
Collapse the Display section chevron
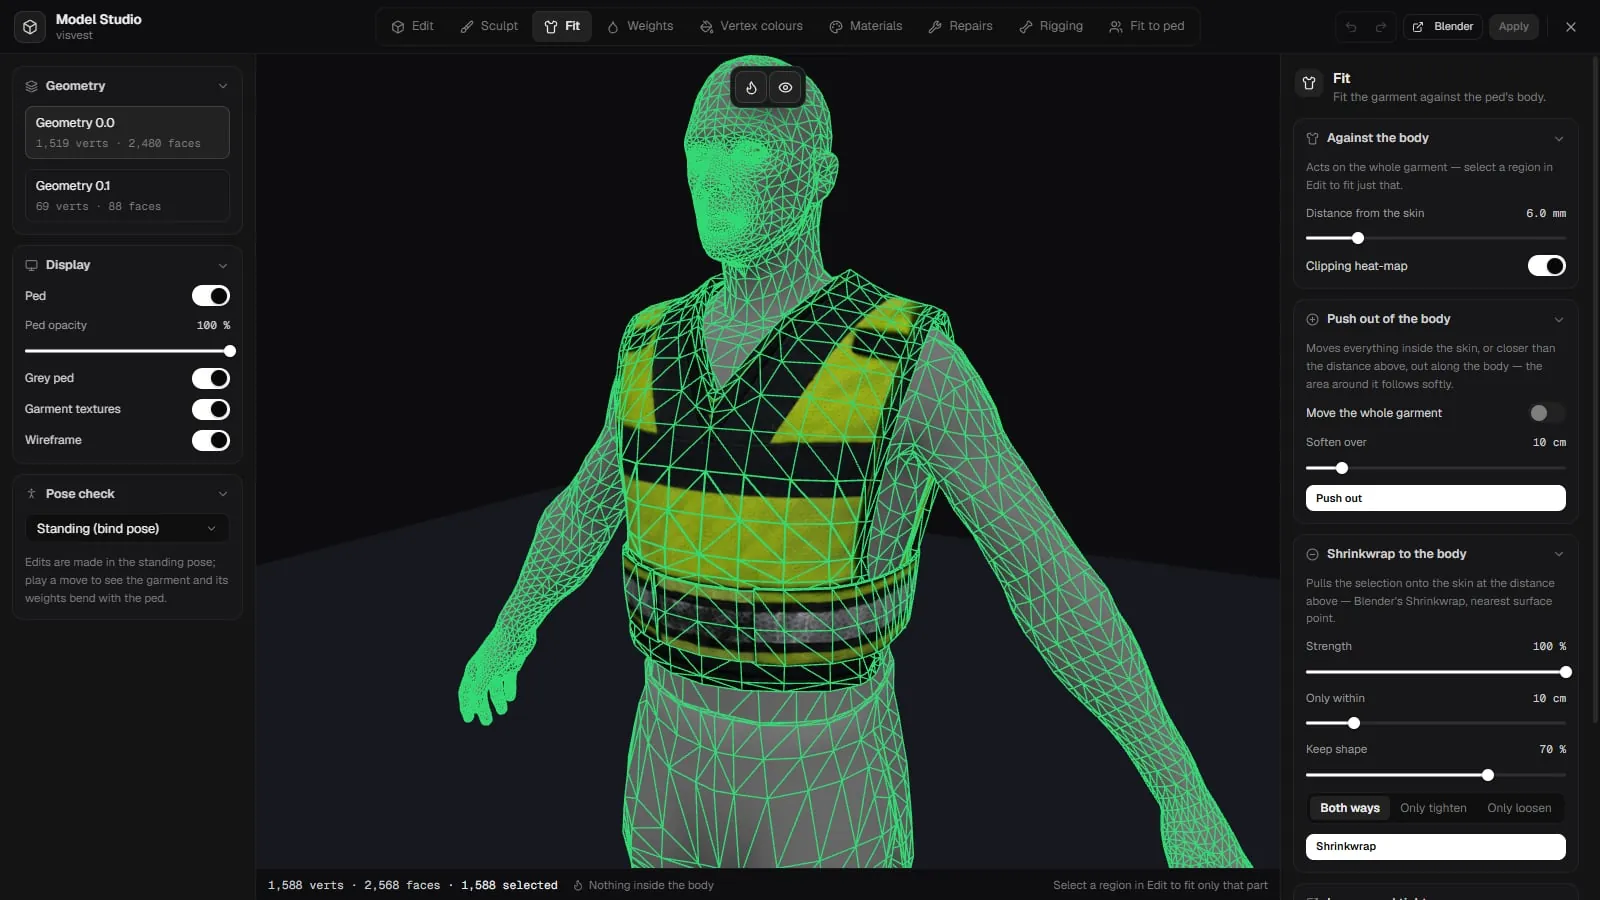[x=223, y=265]
